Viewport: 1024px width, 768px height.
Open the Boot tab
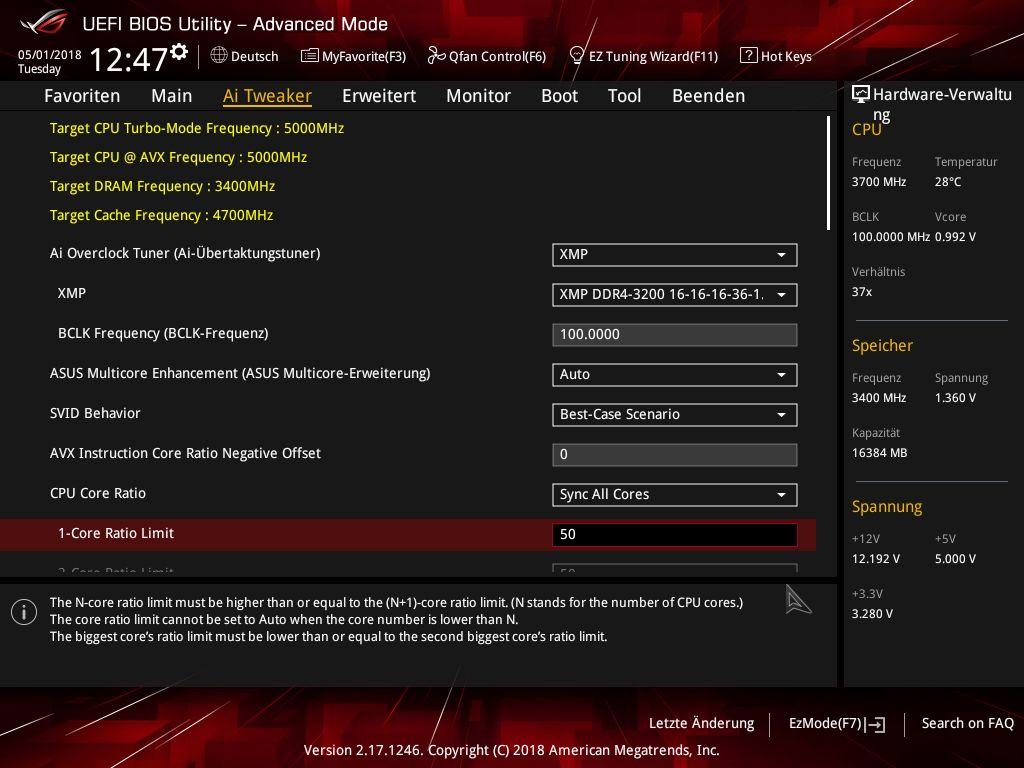tap(560, 96)
